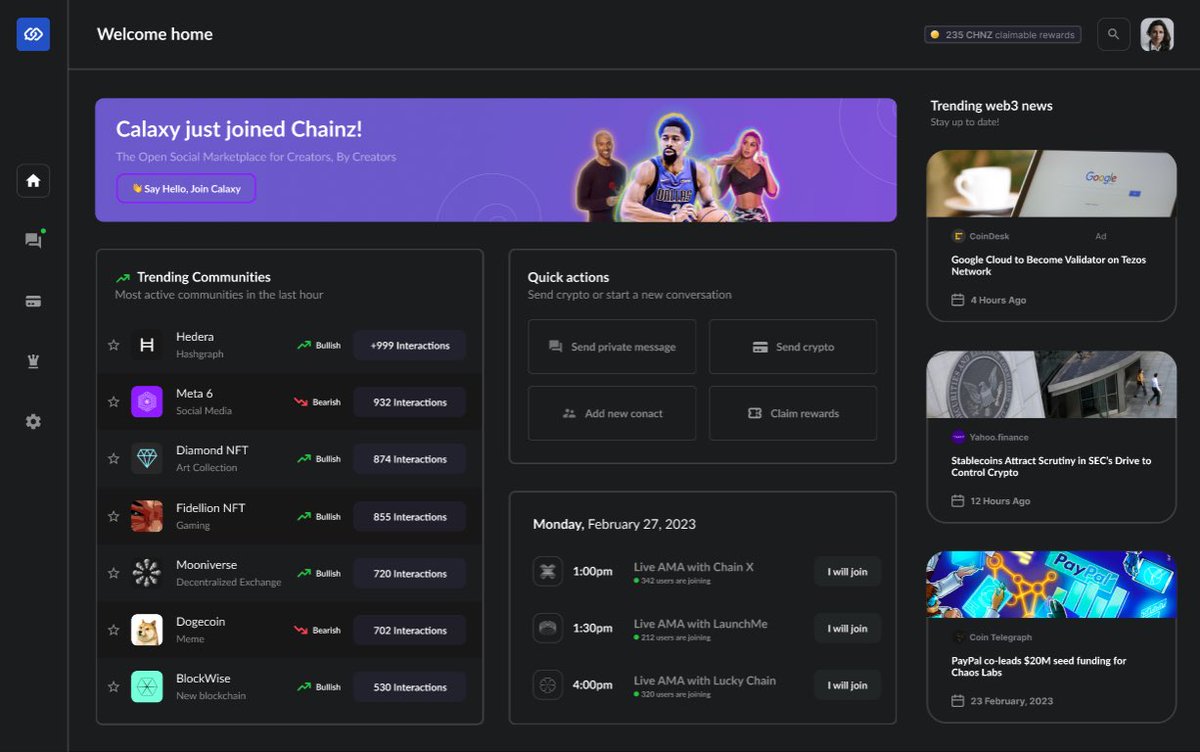Click the Send crypto quick action icon

click(761, 346)
